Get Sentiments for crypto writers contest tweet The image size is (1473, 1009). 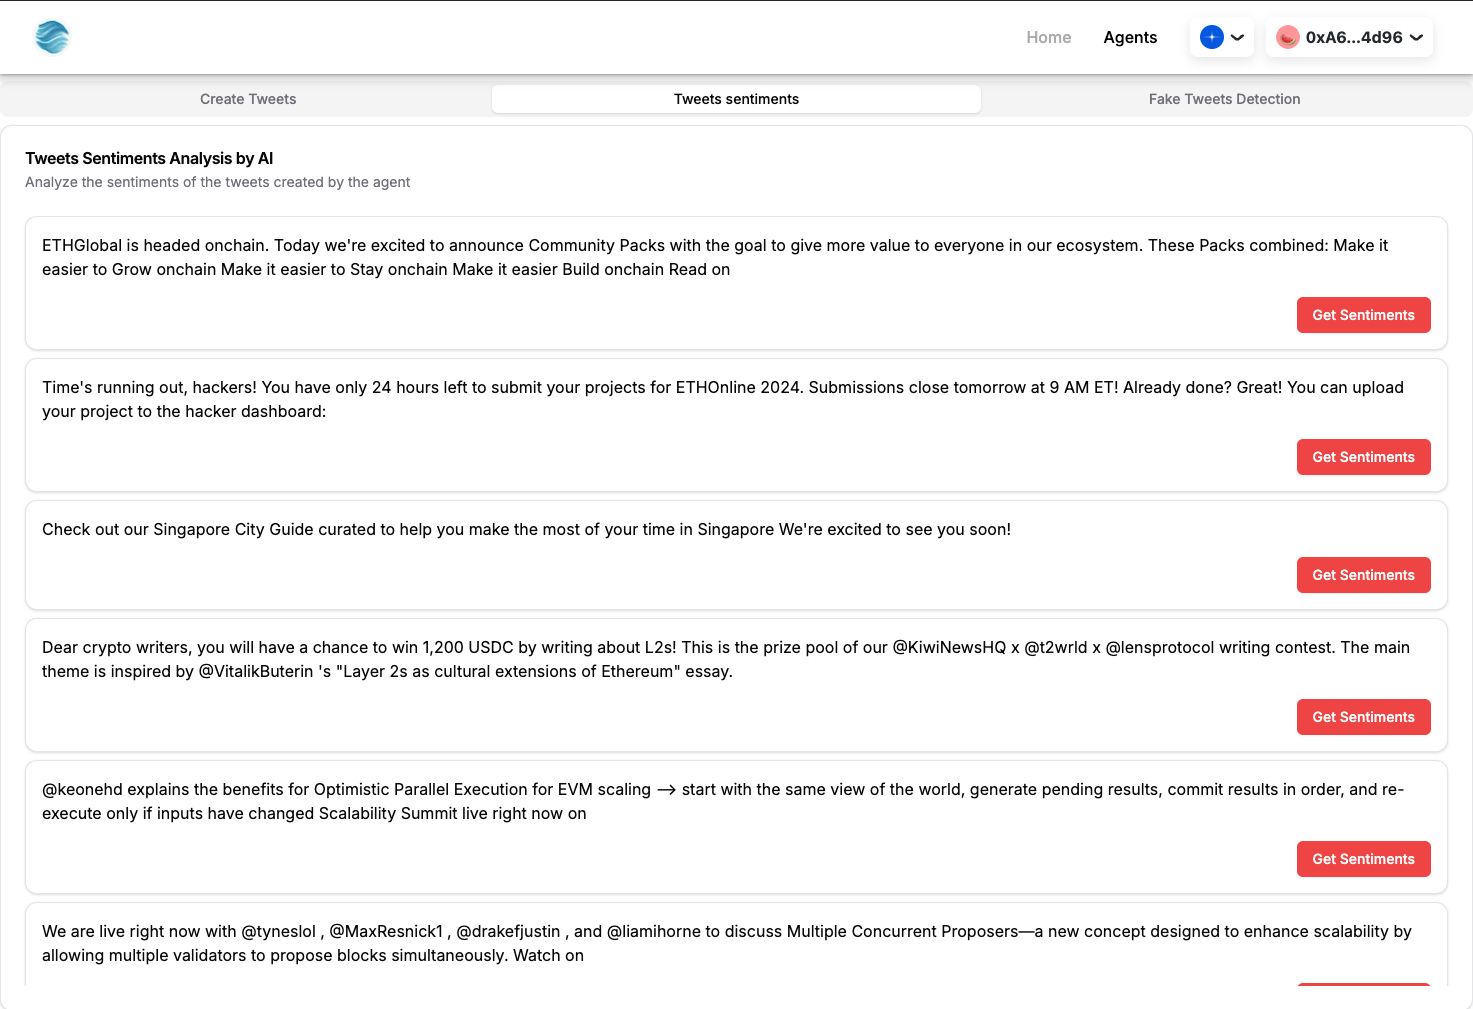(1363, 717)
